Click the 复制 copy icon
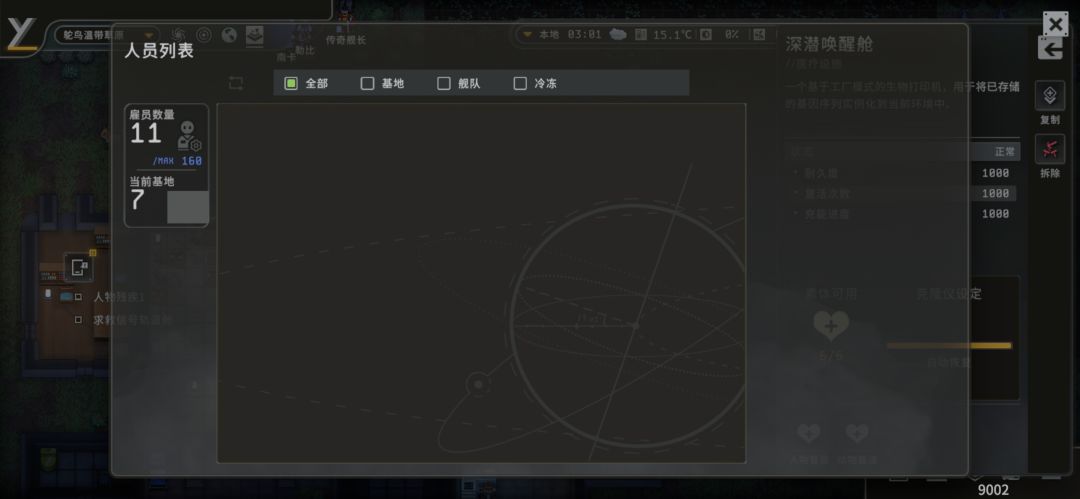 coord(1050,95)
